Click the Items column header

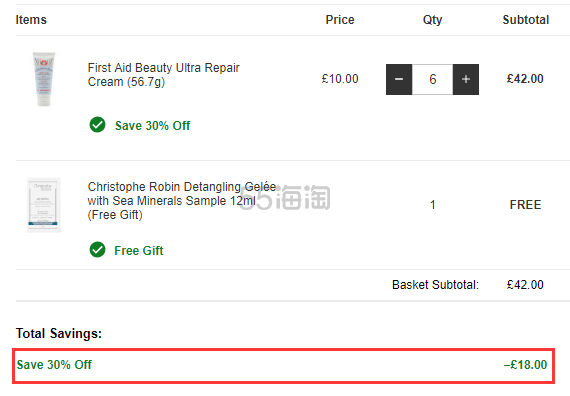tap(31, 20)
